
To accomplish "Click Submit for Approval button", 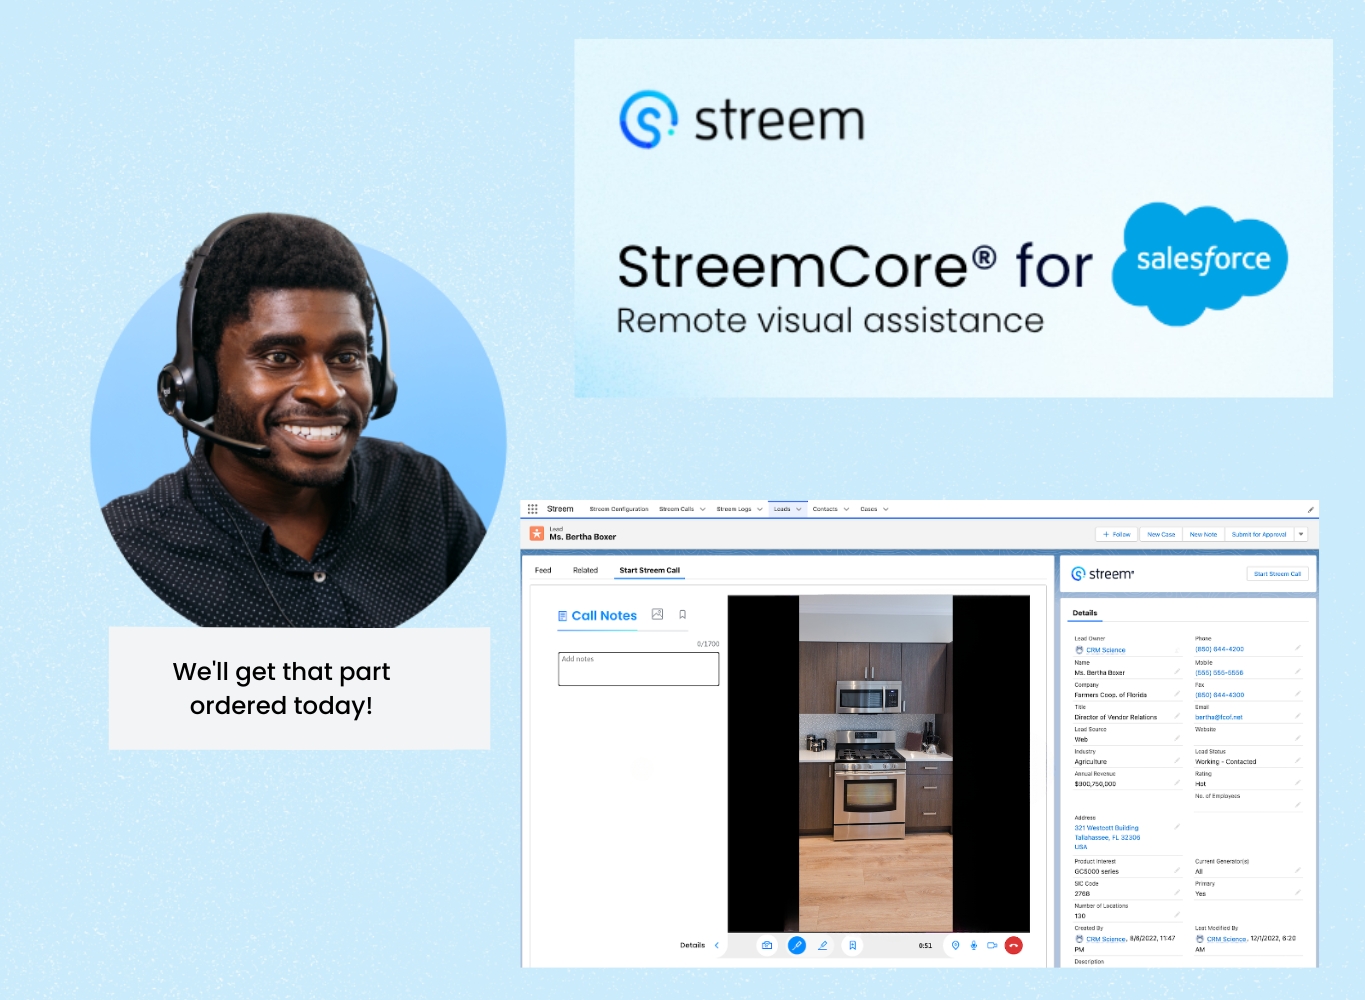I will 1259,534.
